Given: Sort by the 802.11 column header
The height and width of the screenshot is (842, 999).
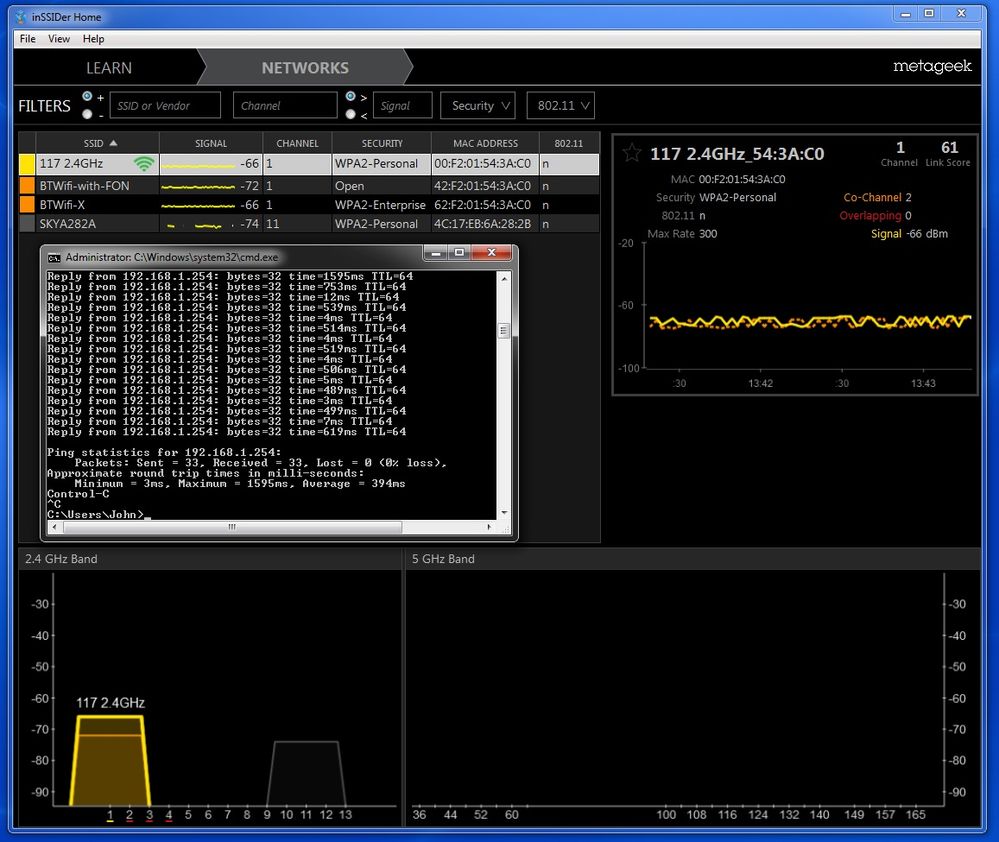Looking at the screenshot, I should point(568,143).
